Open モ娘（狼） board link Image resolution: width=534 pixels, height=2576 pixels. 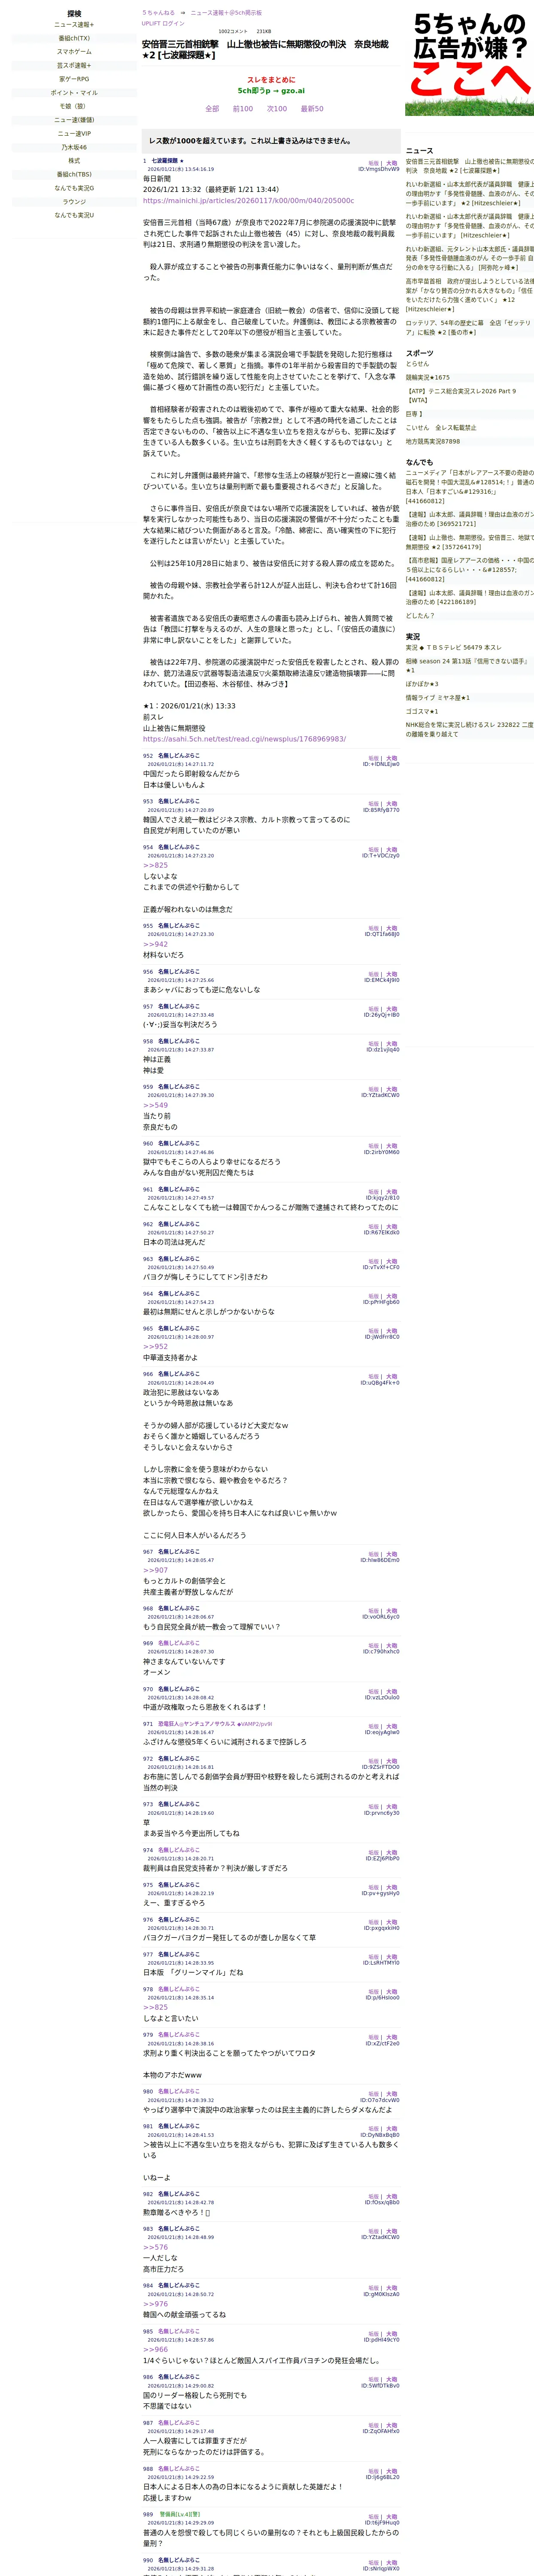[x=74, y=106]
